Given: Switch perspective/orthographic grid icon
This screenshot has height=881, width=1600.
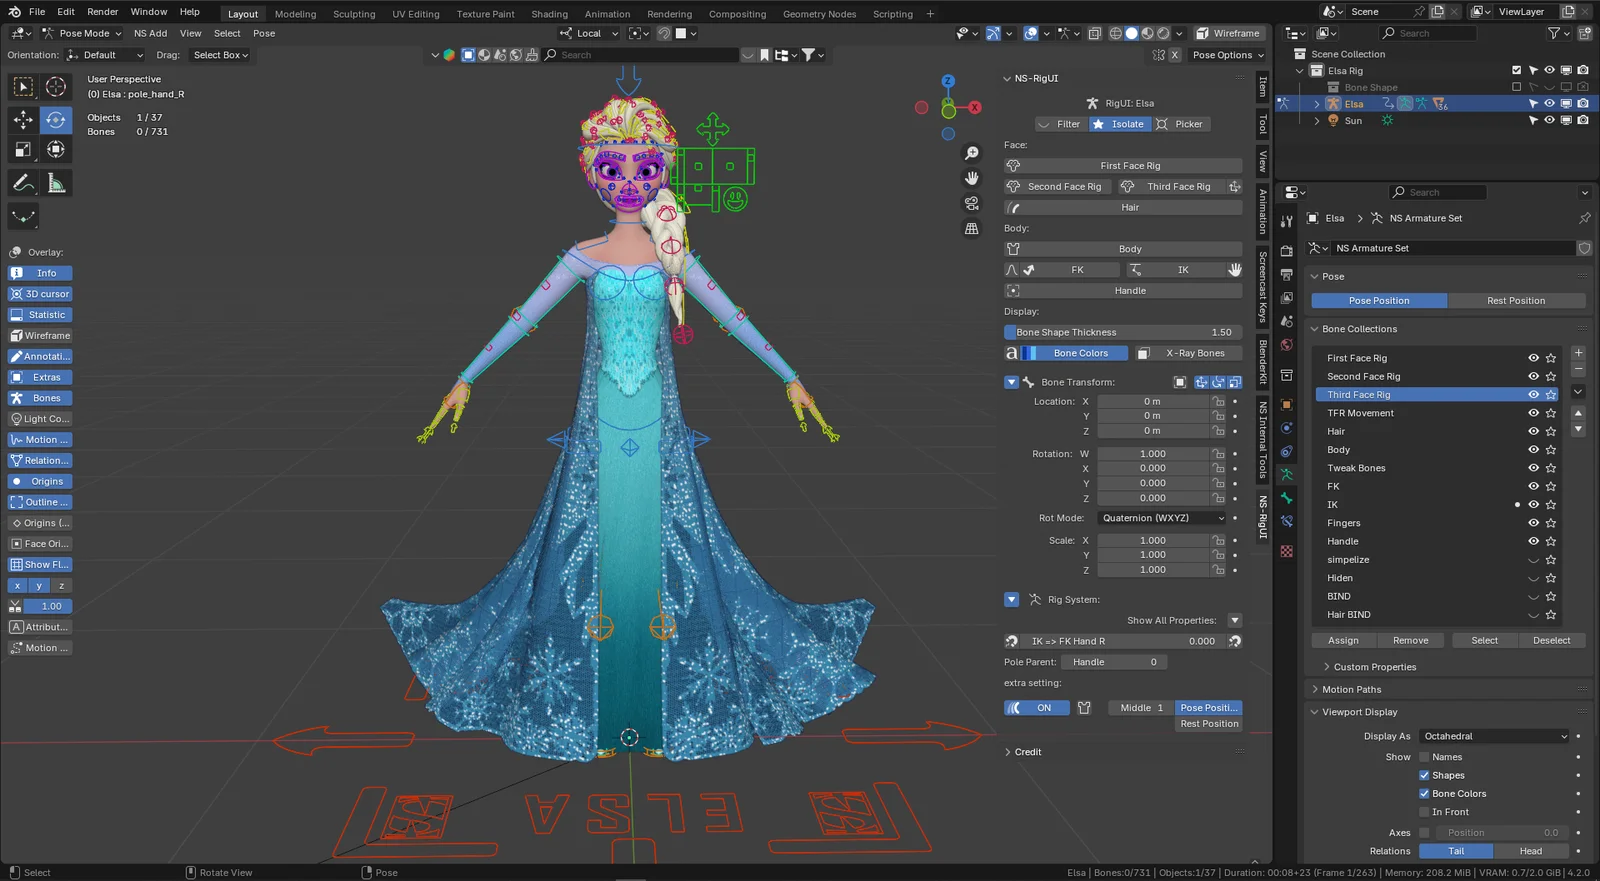Looking at the screenshot, I should coord(971,228).
